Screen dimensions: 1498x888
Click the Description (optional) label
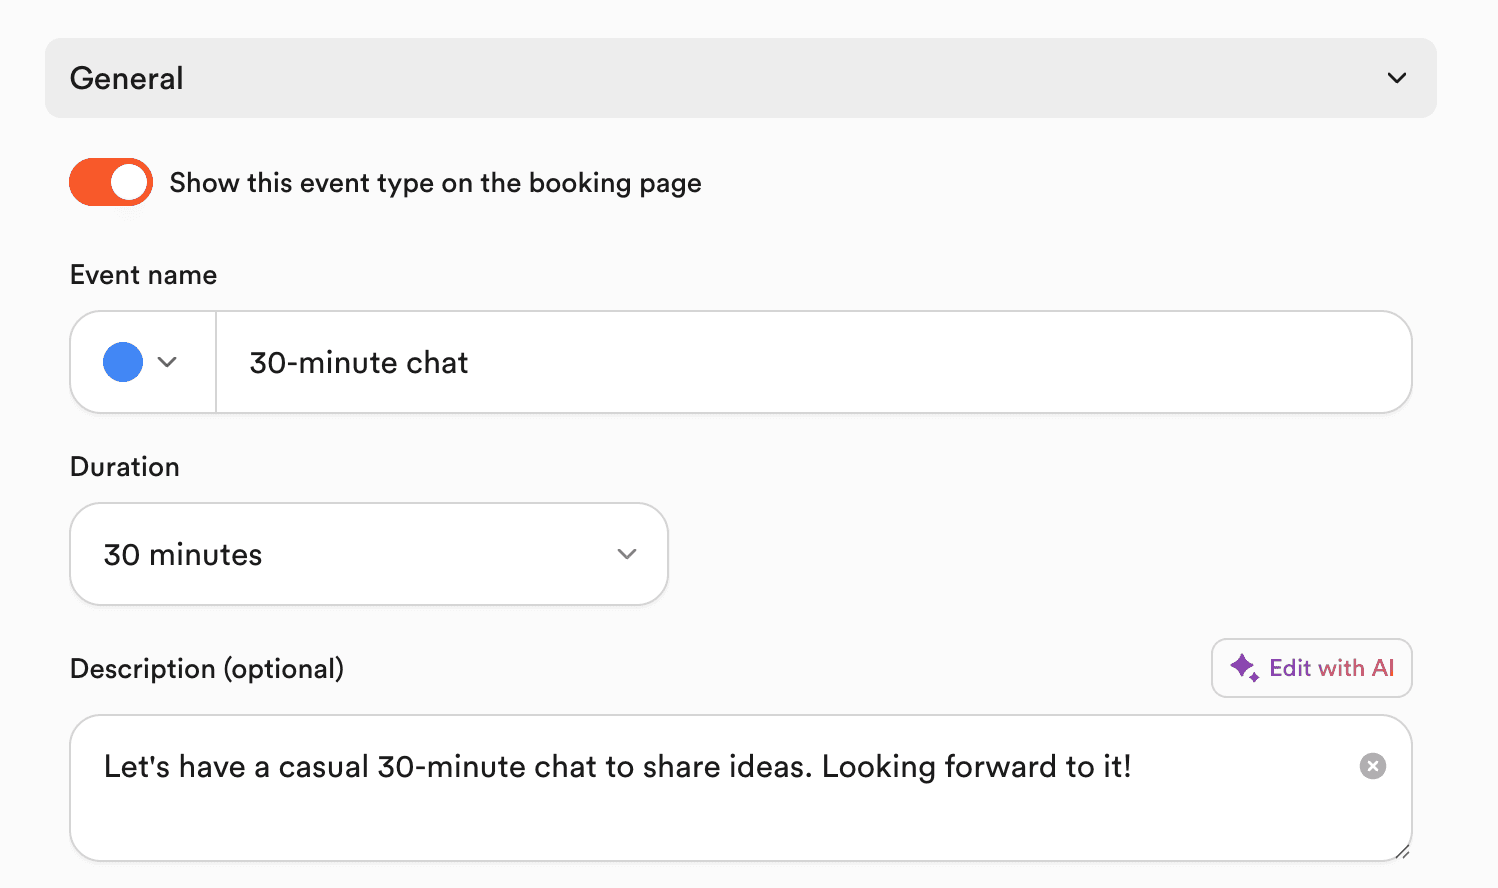click(x=206, y=668)
